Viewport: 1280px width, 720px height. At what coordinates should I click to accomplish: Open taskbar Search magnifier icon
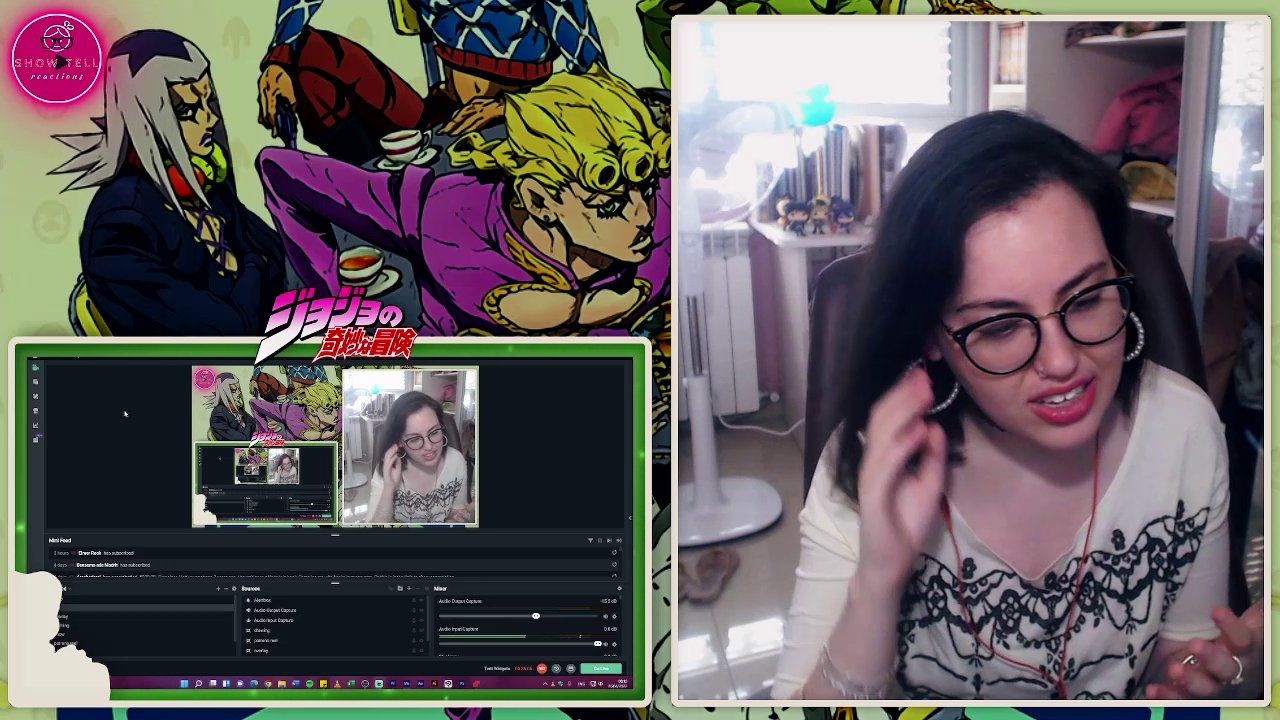(198, 683)
